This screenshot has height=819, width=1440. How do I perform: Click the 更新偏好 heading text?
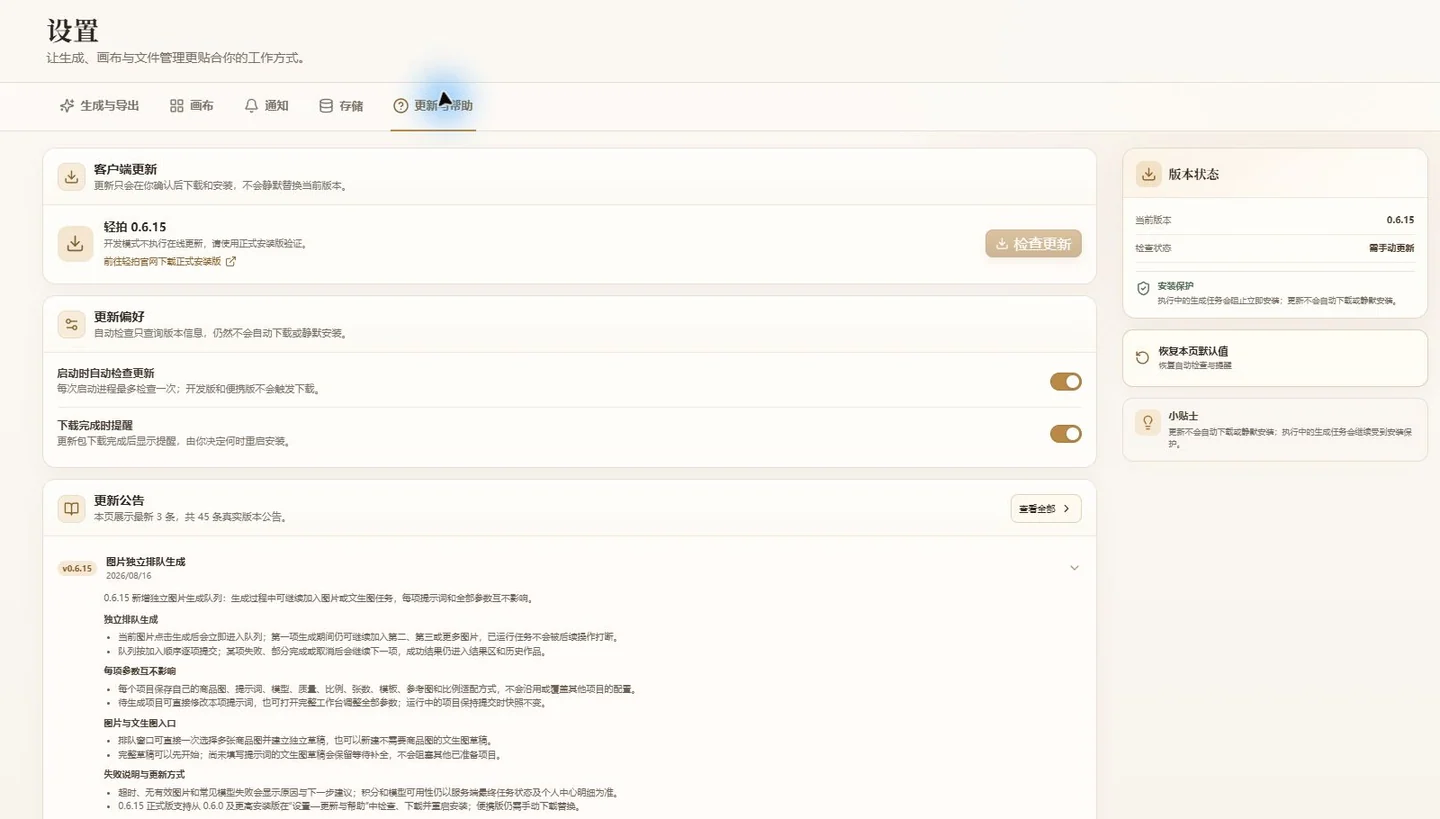pos(119,317)
